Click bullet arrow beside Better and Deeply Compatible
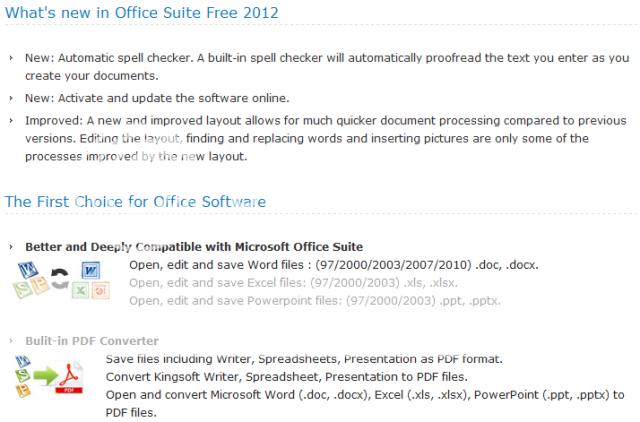 click(11, 247)
